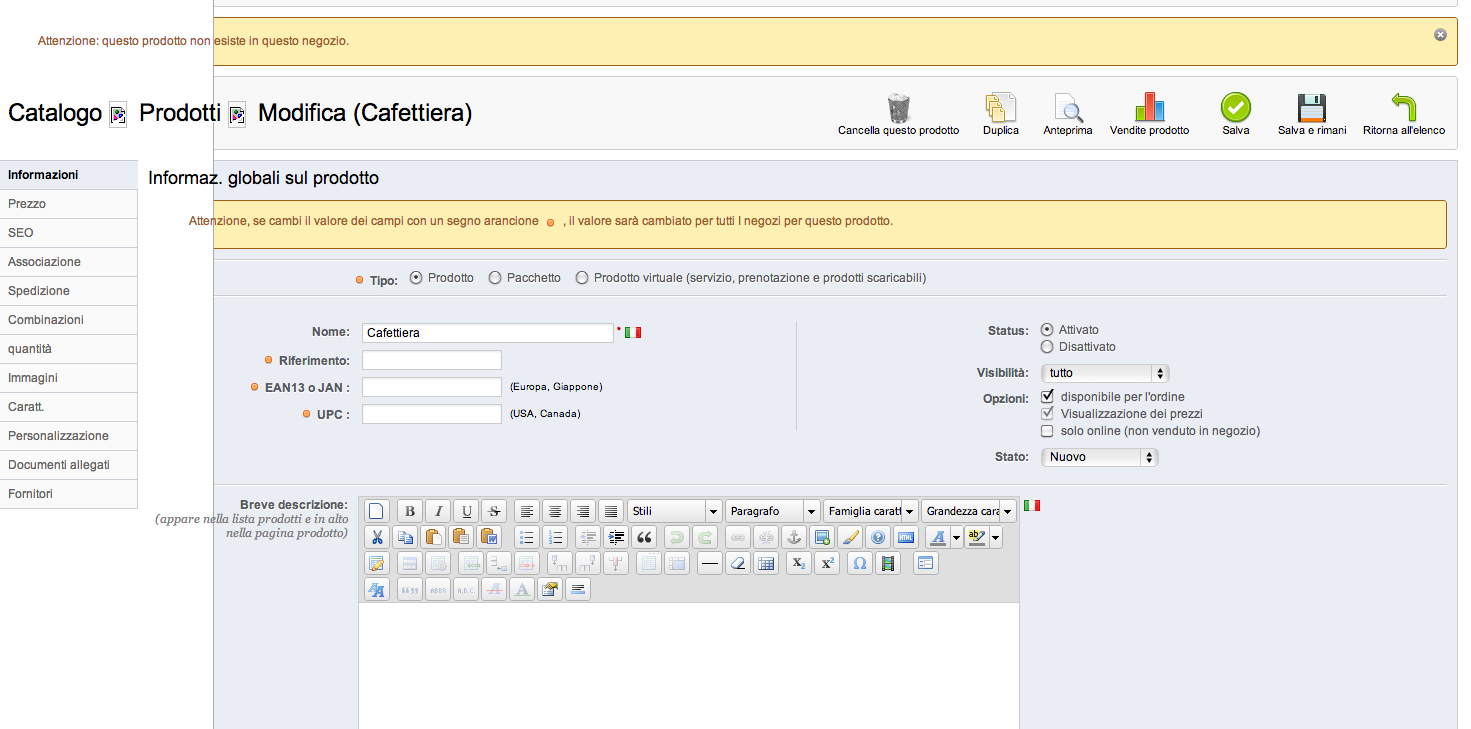
Task: Click the scissors cut icon
Action: tap(376, 537)
